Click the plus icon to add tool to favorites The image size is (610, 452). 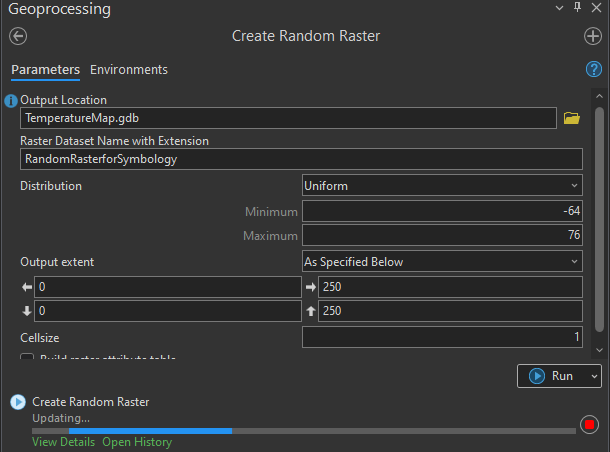tap(593, 37)
